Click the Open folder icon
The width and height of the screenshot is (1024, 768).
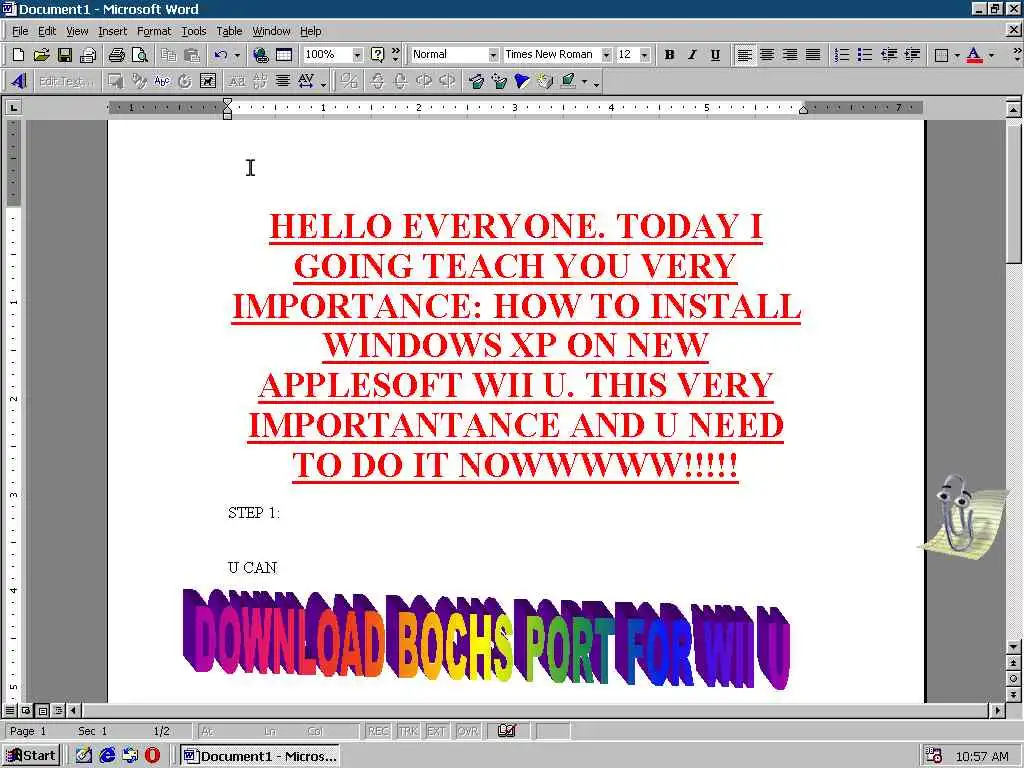point(41,55)
